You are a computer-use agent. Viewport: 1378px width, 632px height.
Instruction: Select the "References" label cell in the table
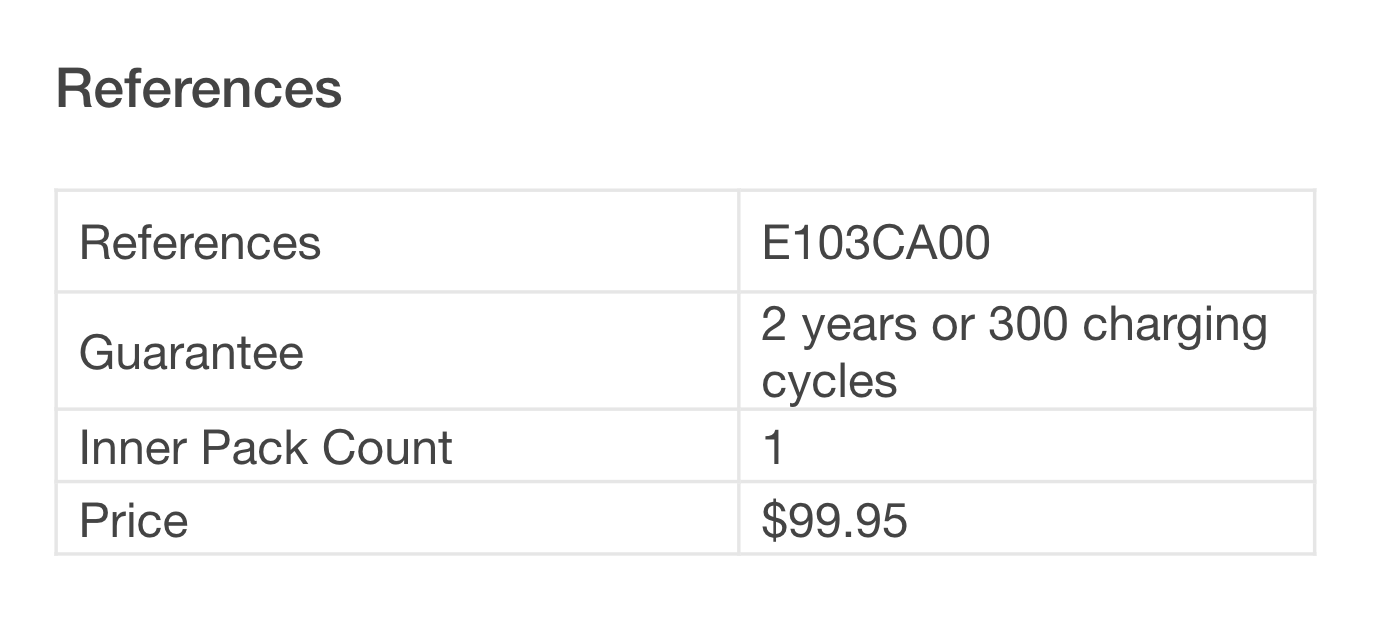[x=200, y=243]
